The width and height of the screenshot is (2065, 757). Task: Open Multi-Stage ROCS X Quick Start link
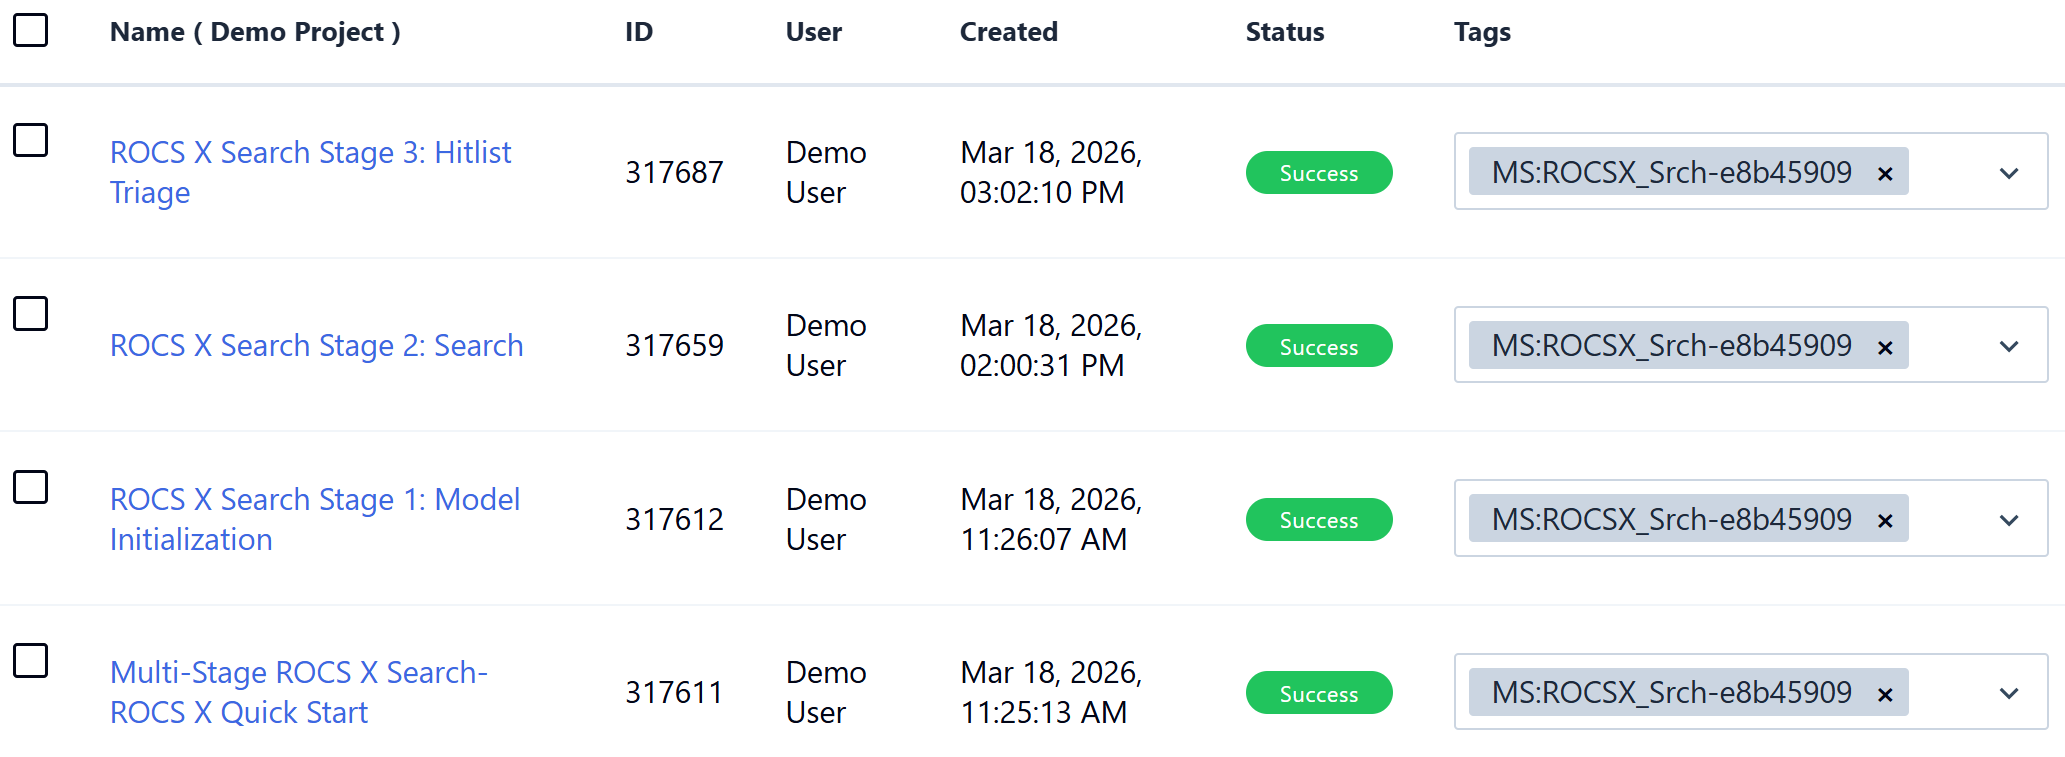pyautogui.click(x=298, y=673)
